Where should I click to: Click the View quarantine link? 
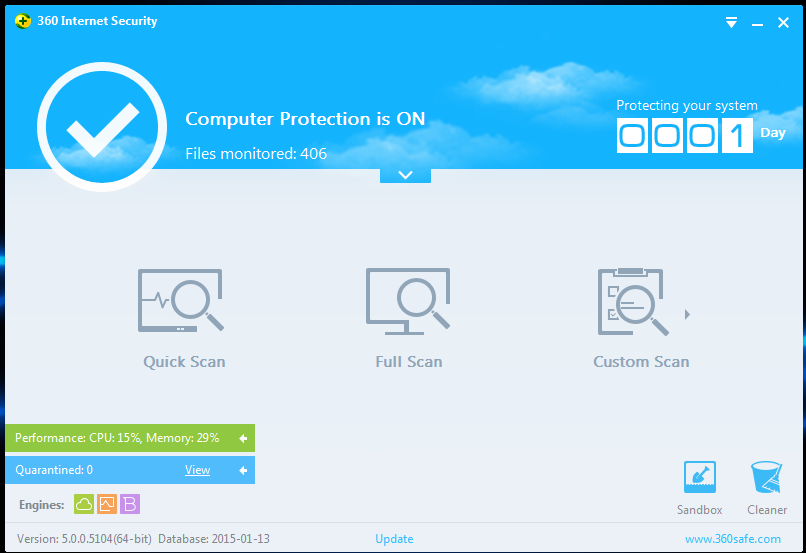tap(197, 470)
